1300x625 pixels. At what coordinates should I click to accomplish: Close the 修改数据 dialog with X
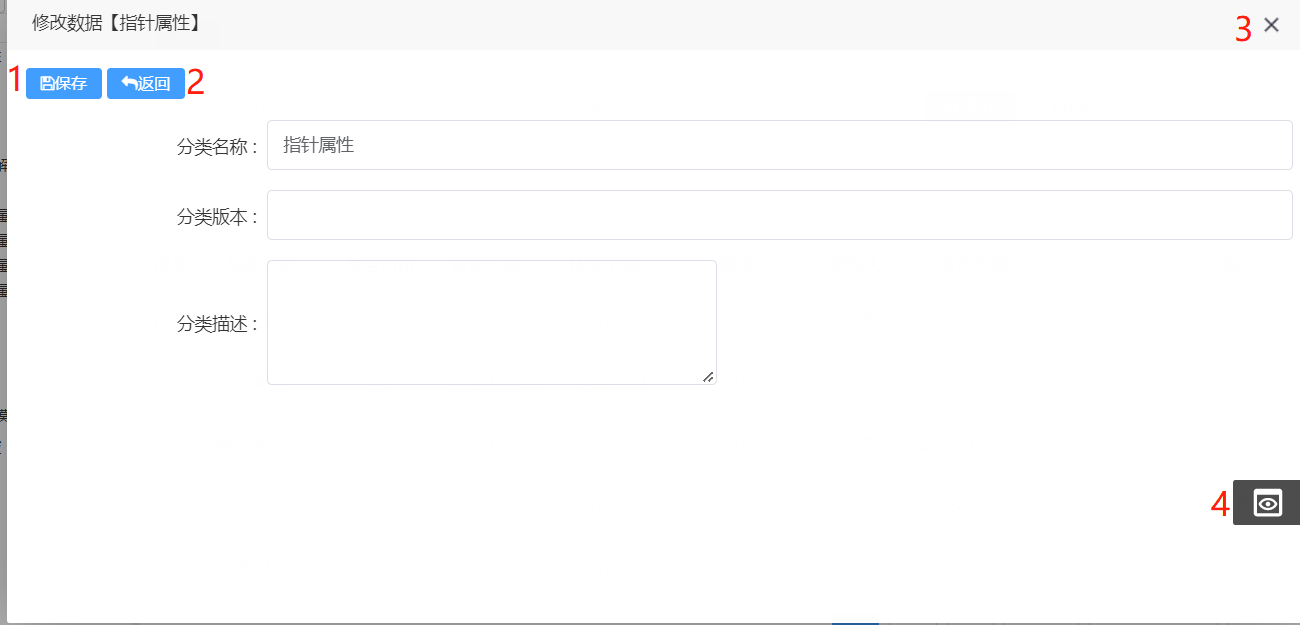tap(1271, 26)
